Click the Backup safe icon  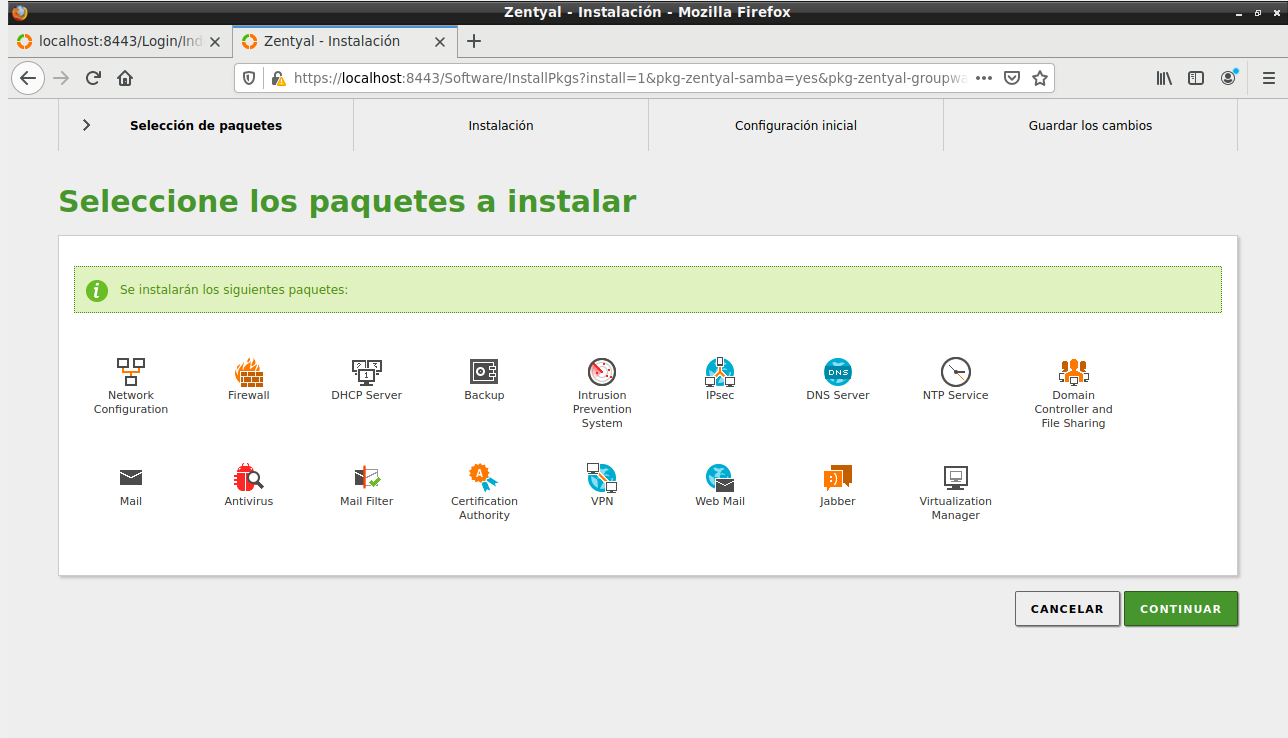click(x=484, y=372)
